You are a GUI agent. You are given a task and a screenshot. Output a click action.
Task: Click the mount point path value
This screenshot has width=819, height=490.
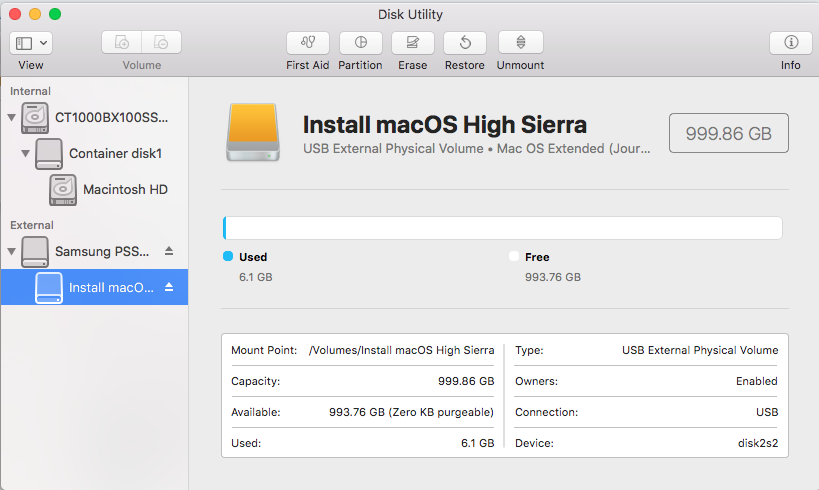click(401, 350)
